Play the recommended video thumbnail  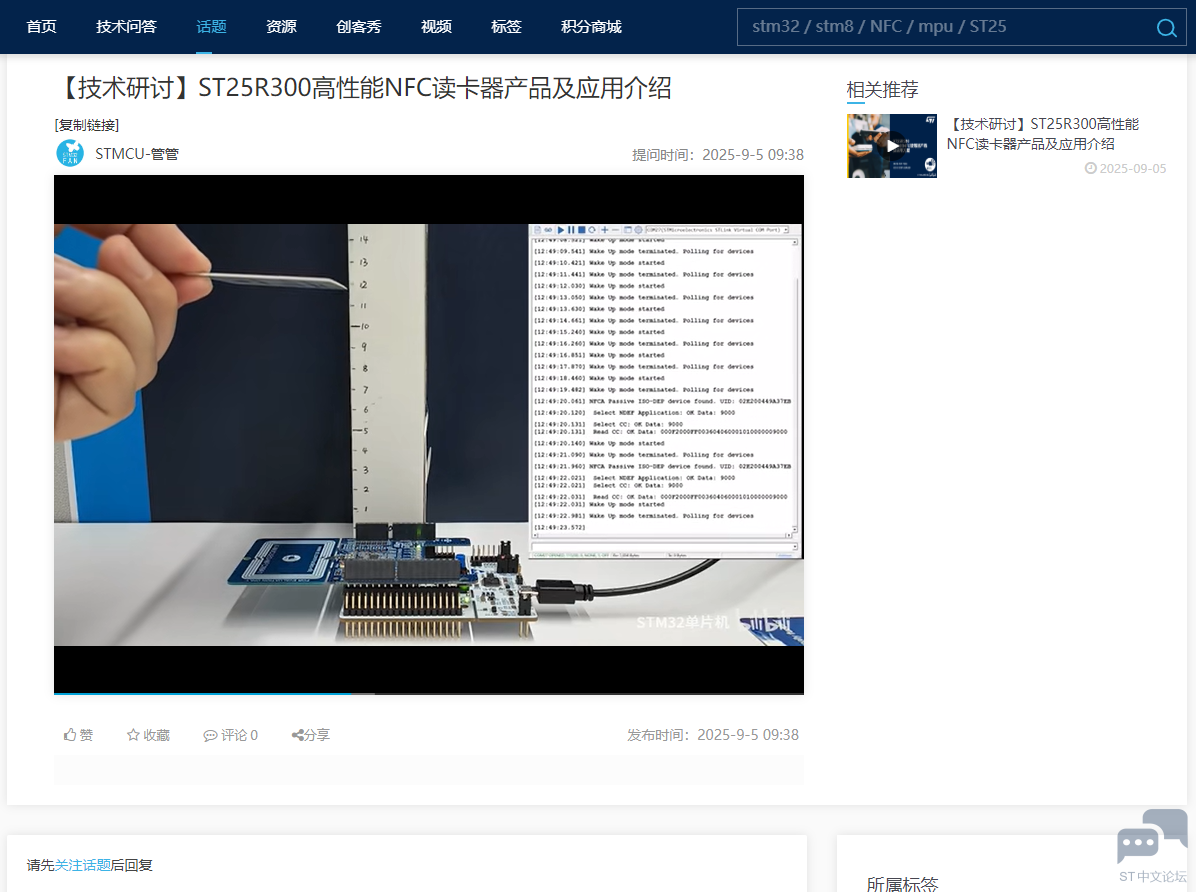(892, 146)
